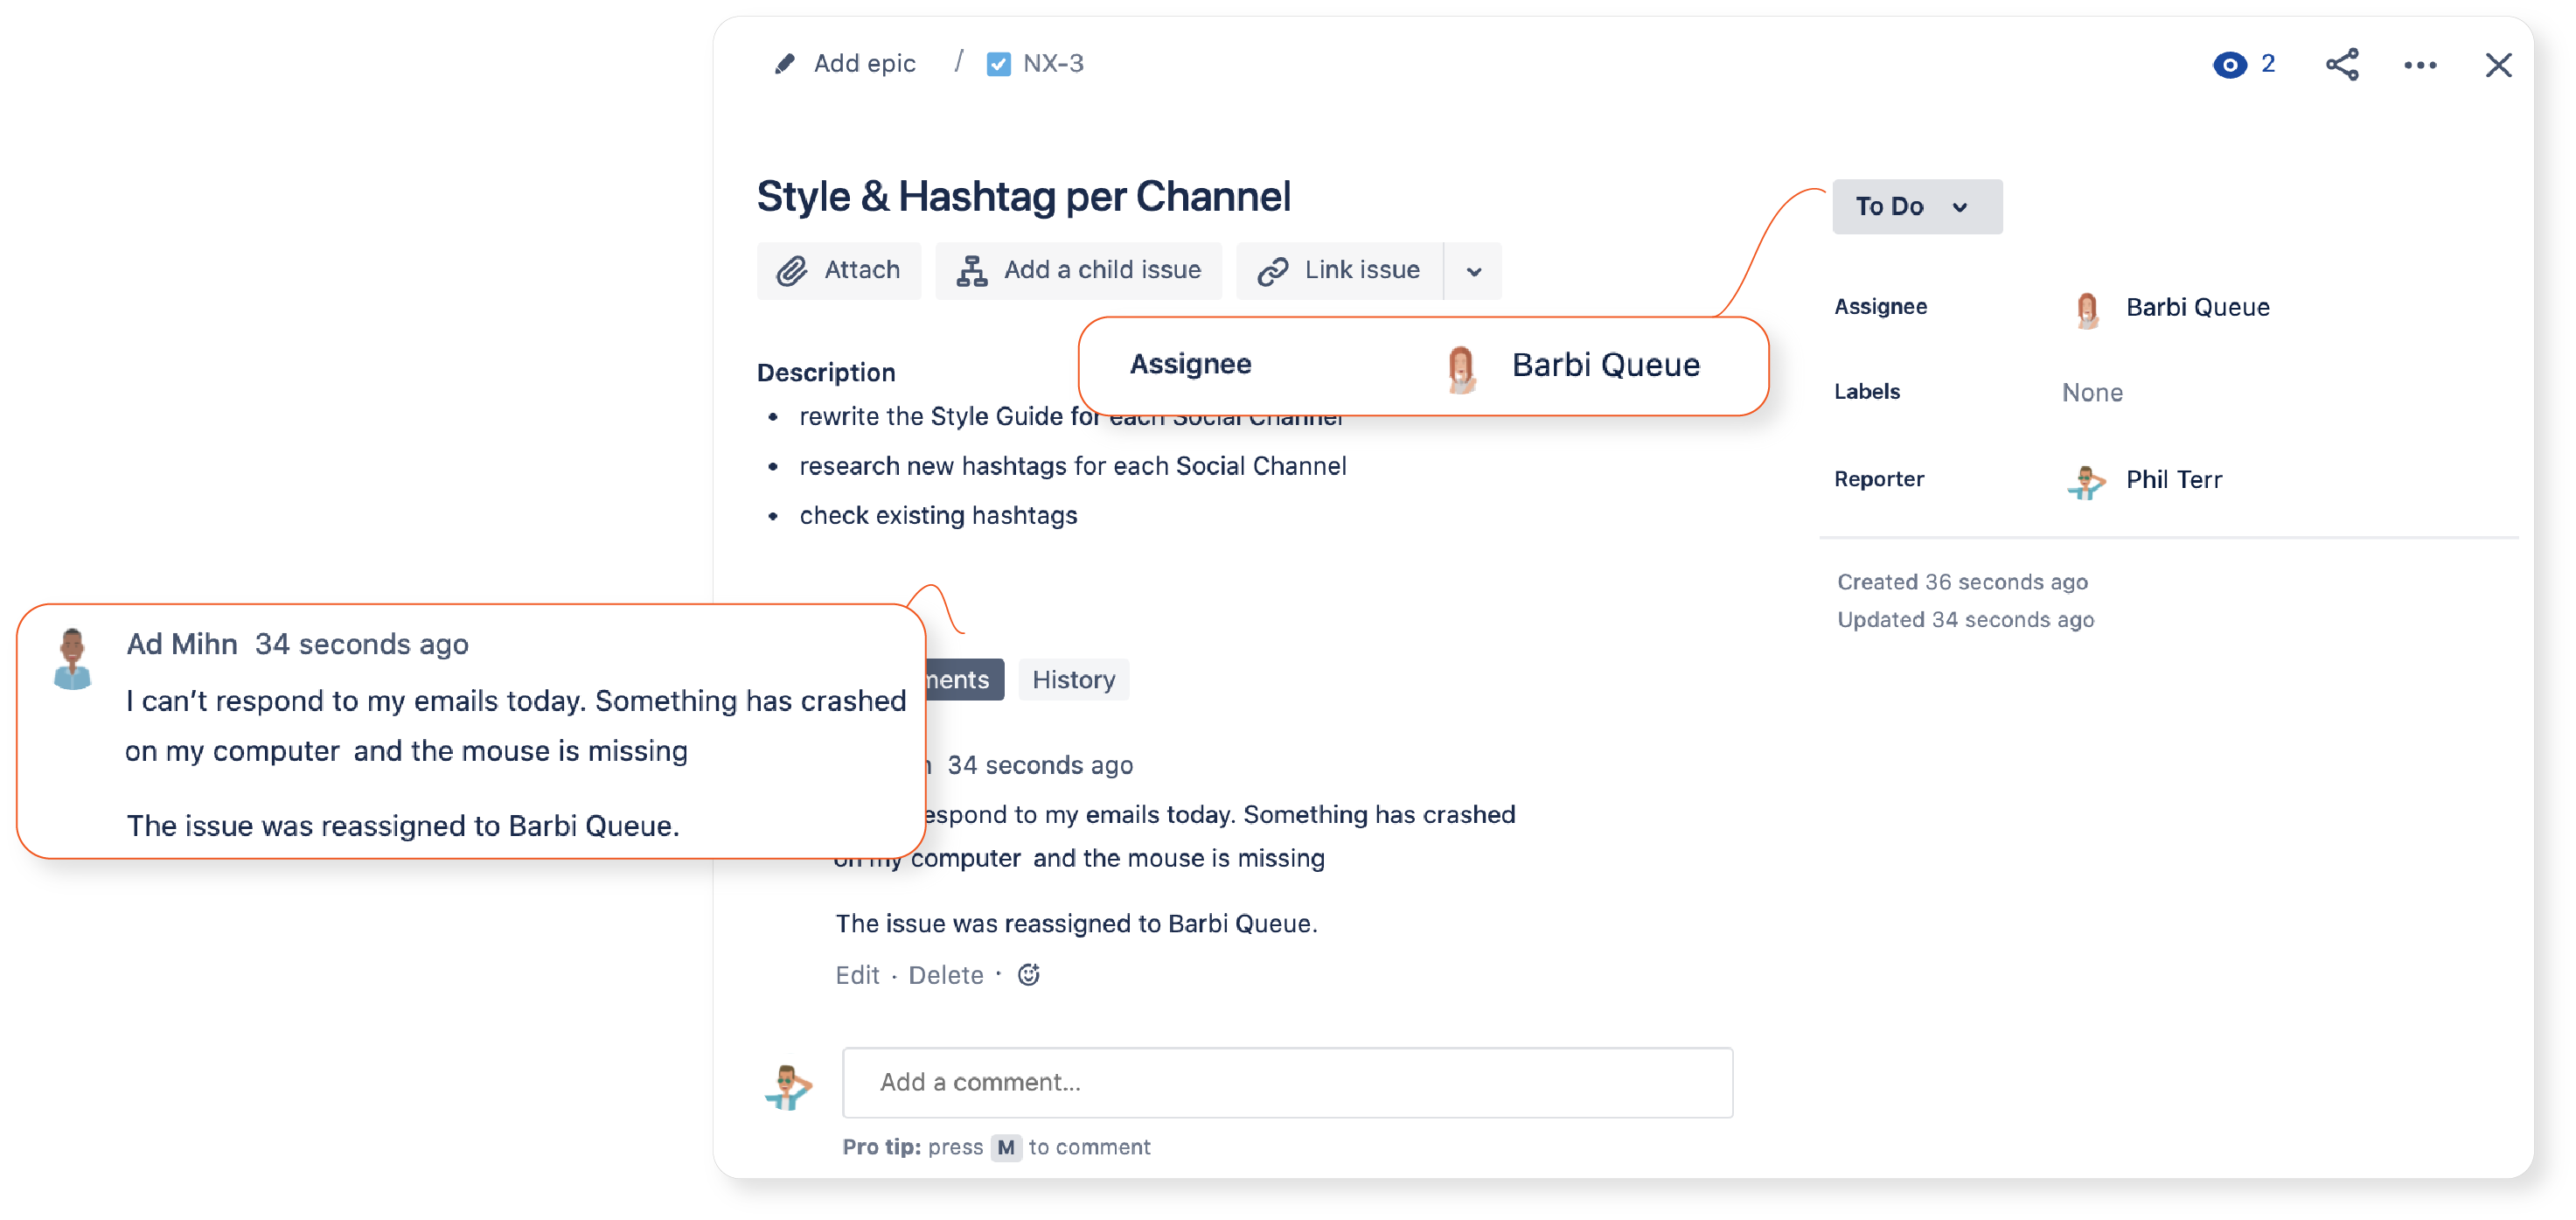Screen dimensions: 2576x1220
Task: Close the issue dialog
Action: point(2498,65)
